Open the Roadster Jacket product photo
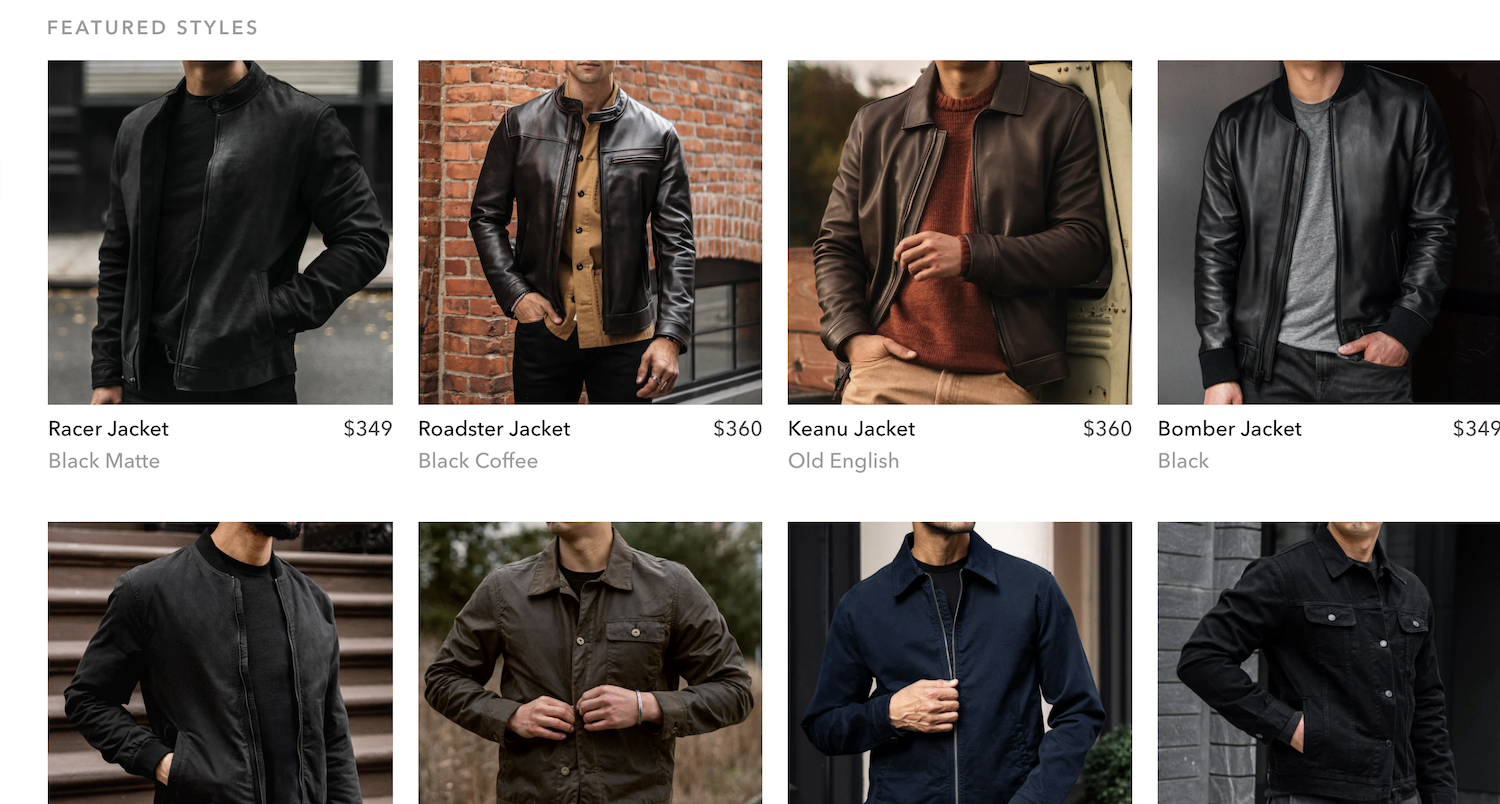The image size is (1500, 804). [590, 232]
